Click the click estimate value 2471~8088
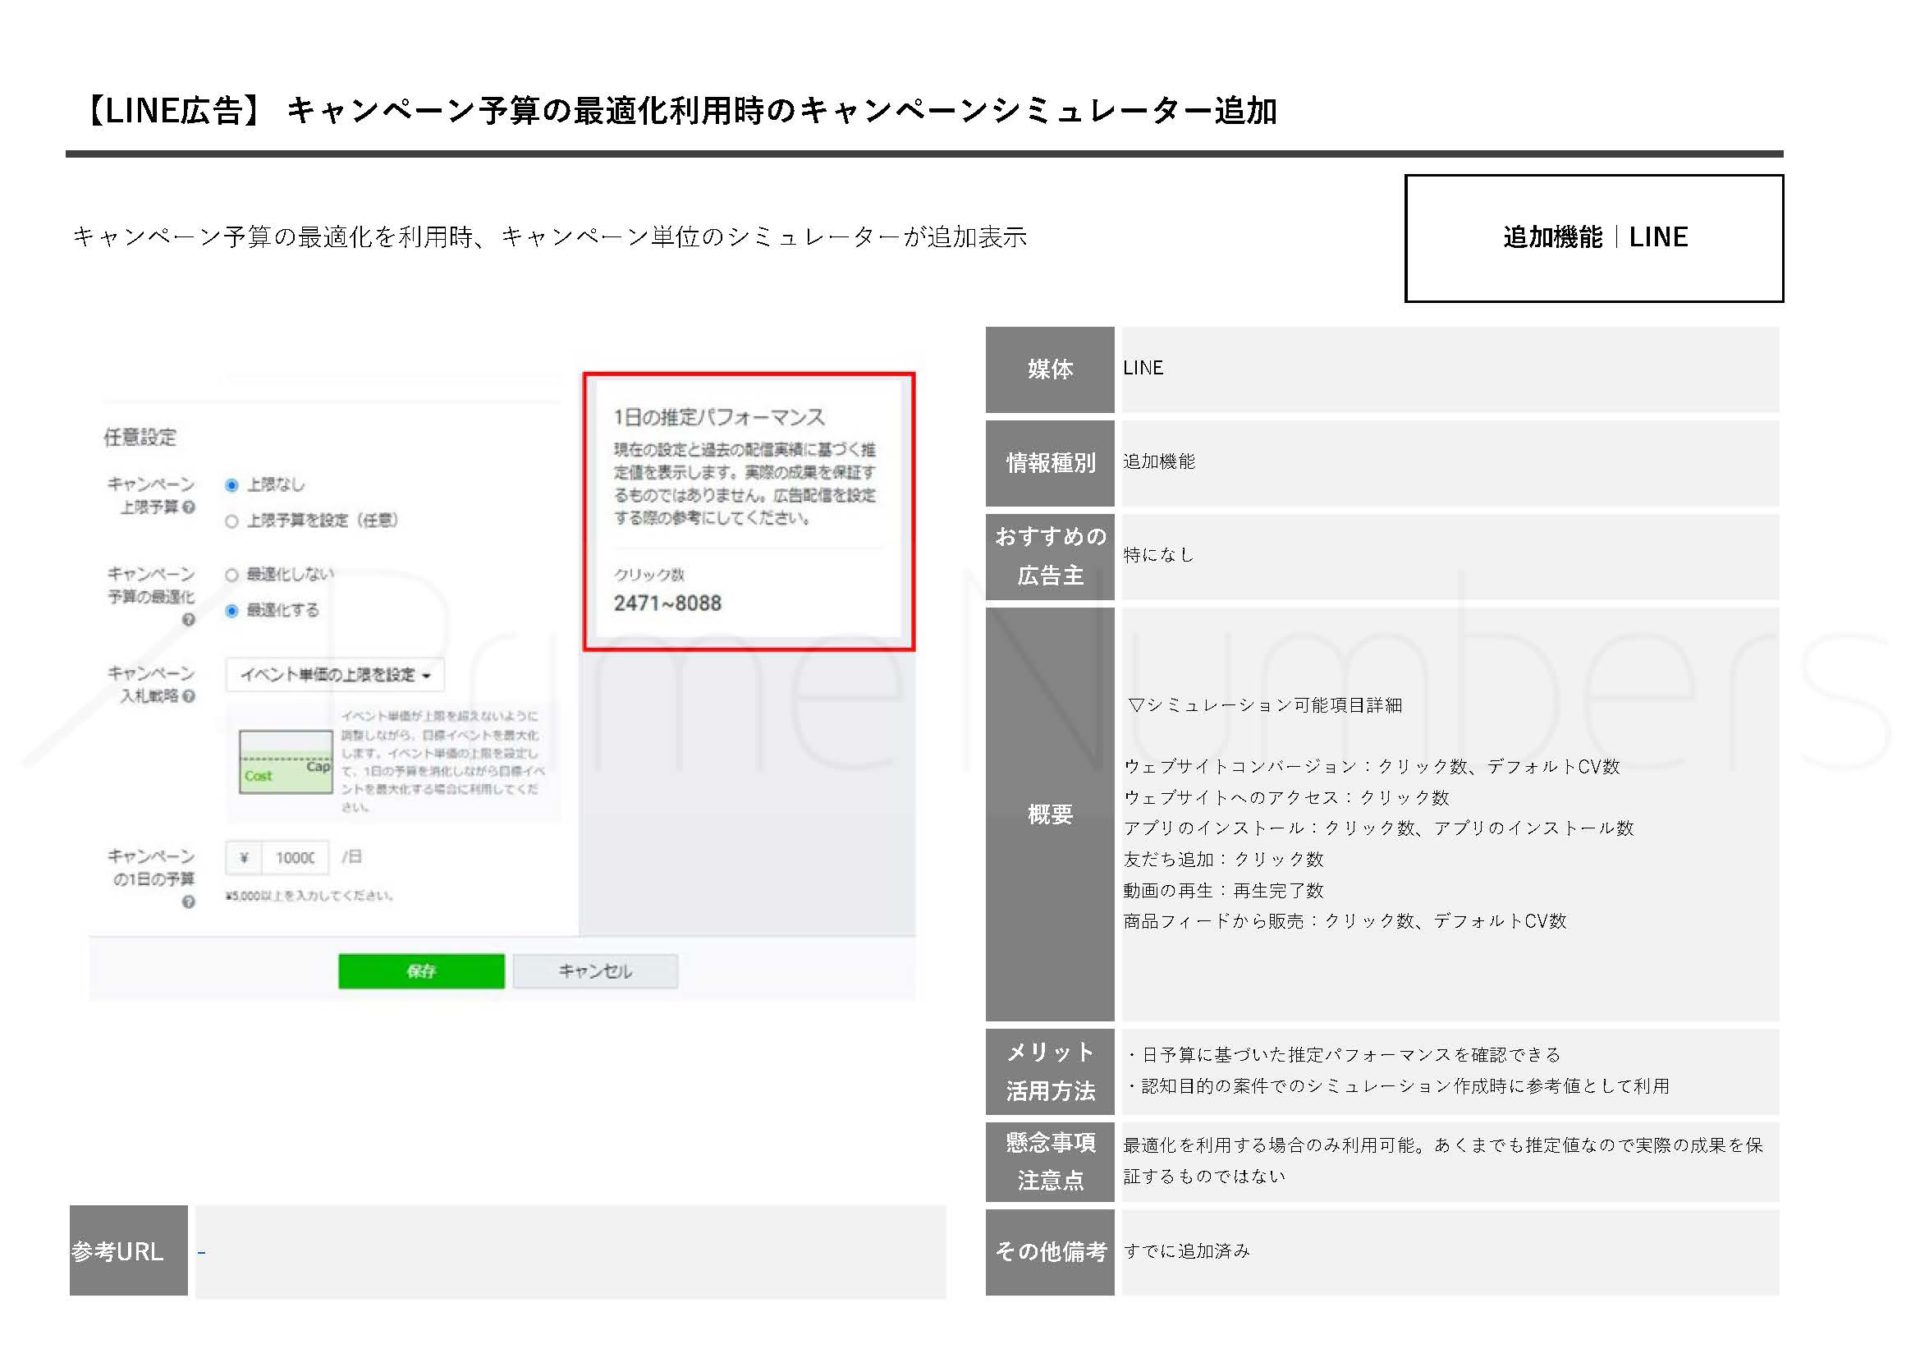Image resolution: width=1920 pixels, height=1358 pixels. click(667, 603)
